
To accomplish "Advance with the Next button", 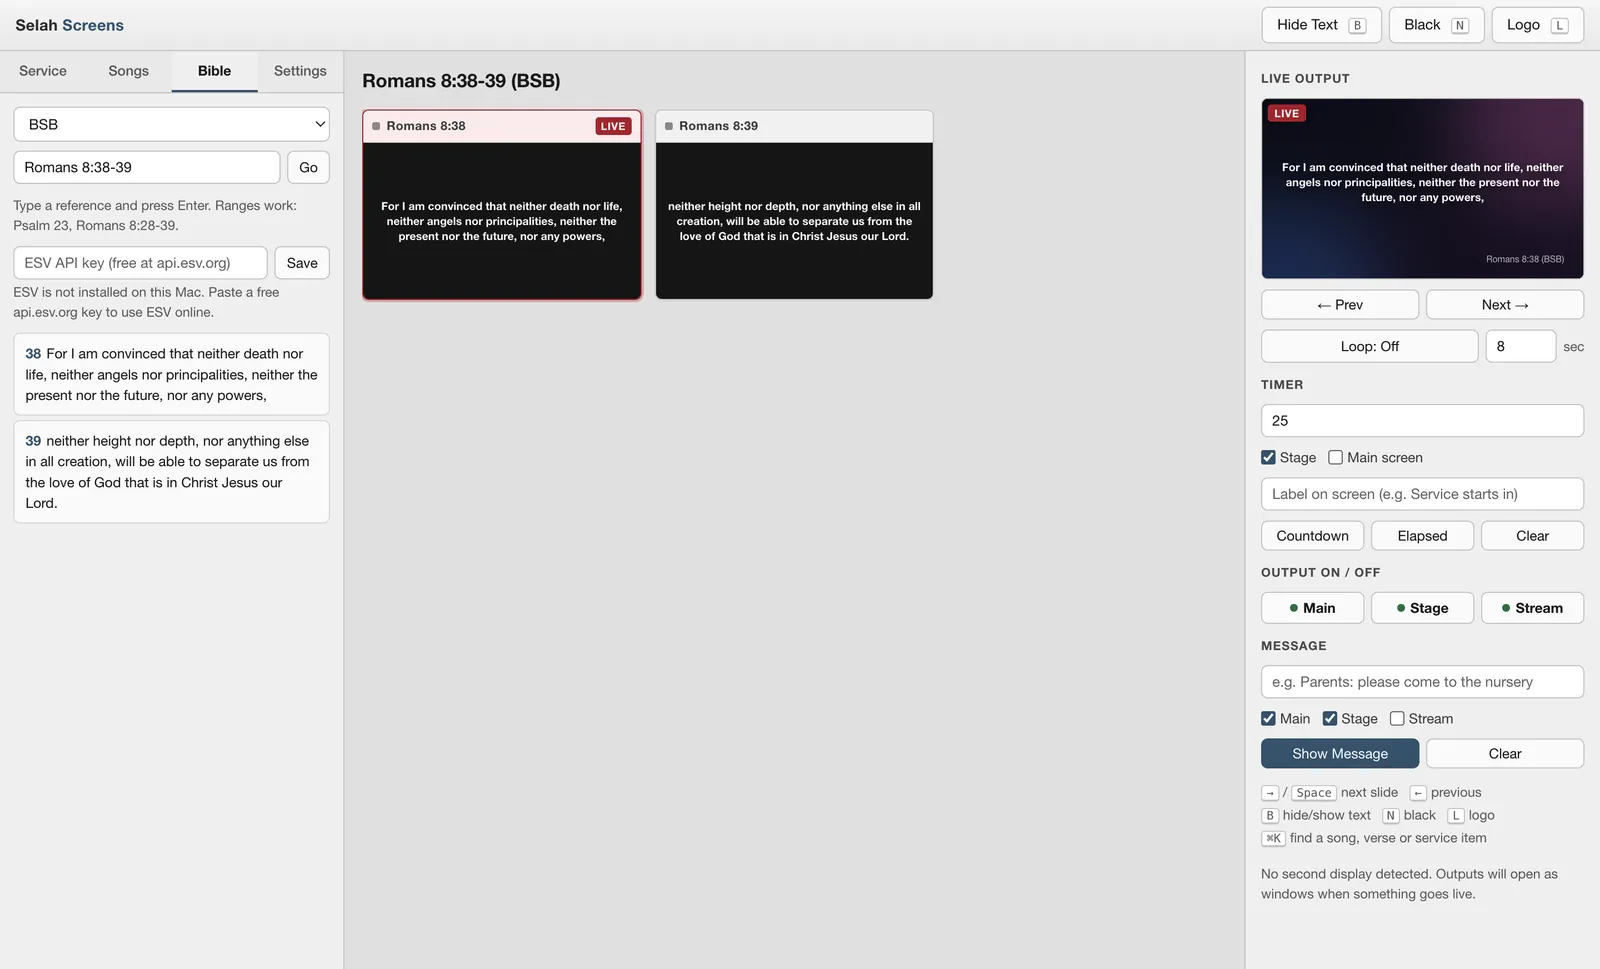I will (x=1505, y=305).
